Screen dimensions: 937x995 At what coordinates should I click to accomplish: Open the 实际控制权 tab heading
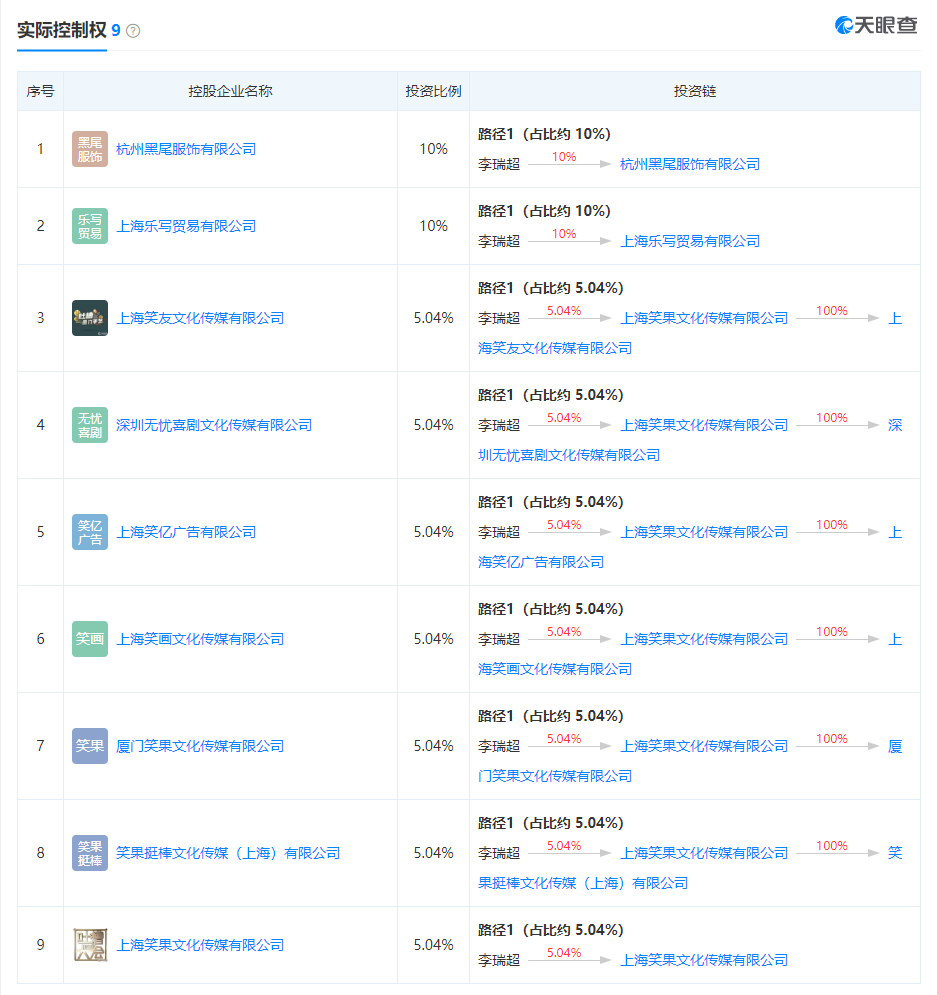tap(62, 30)
